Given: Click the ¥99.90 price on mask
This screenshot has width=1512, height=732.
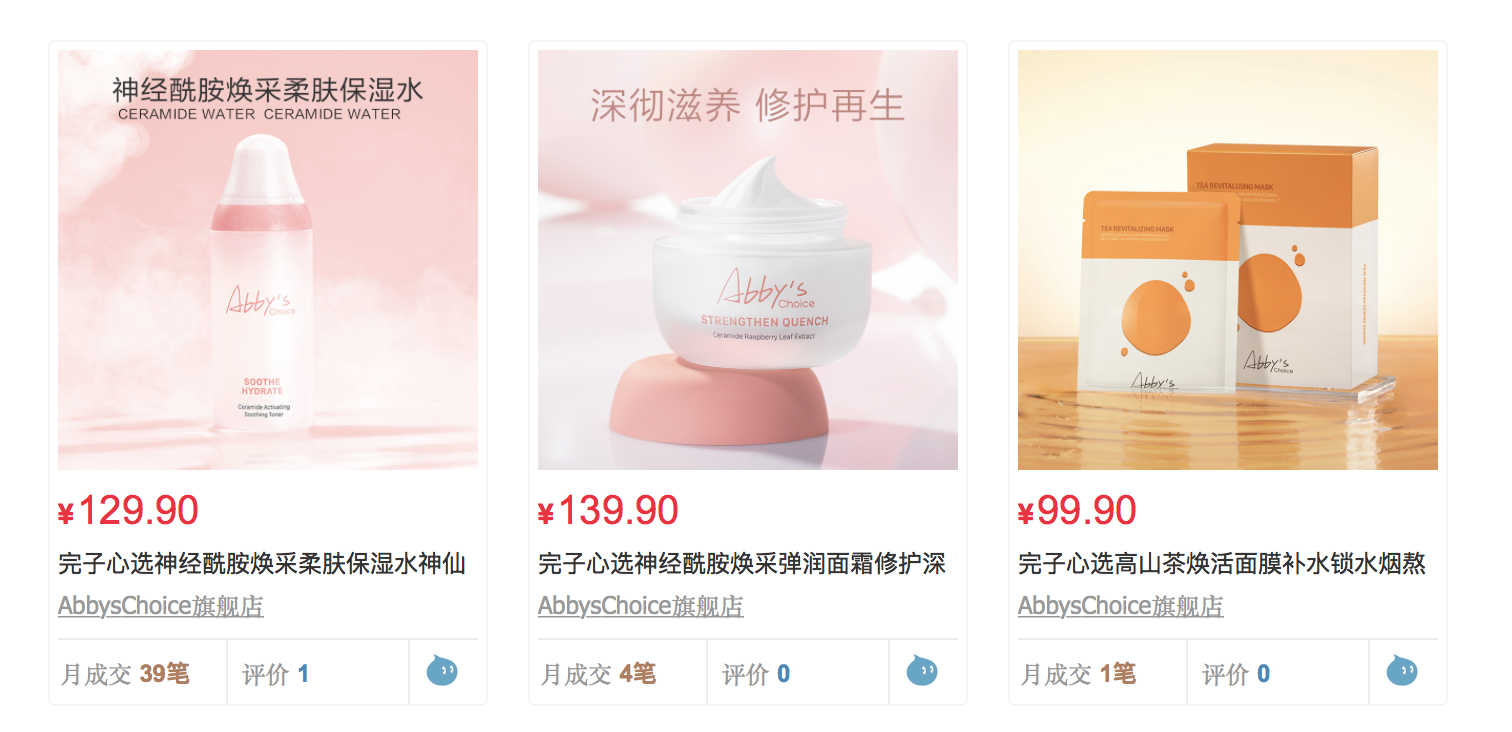Looking at the screenshot, I should (x=1077, y=511).
